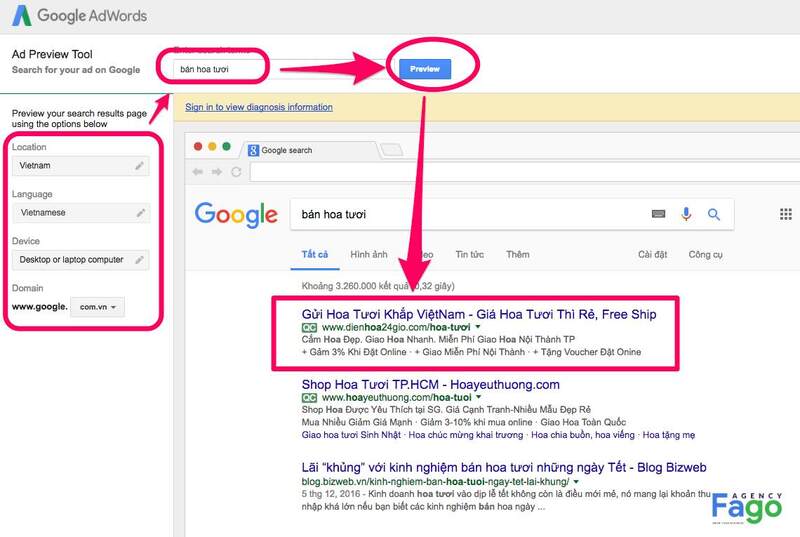Click the QC ad badge for hoayeuthuong
Screen dimensions: 800x537
[x=309, y=398]
